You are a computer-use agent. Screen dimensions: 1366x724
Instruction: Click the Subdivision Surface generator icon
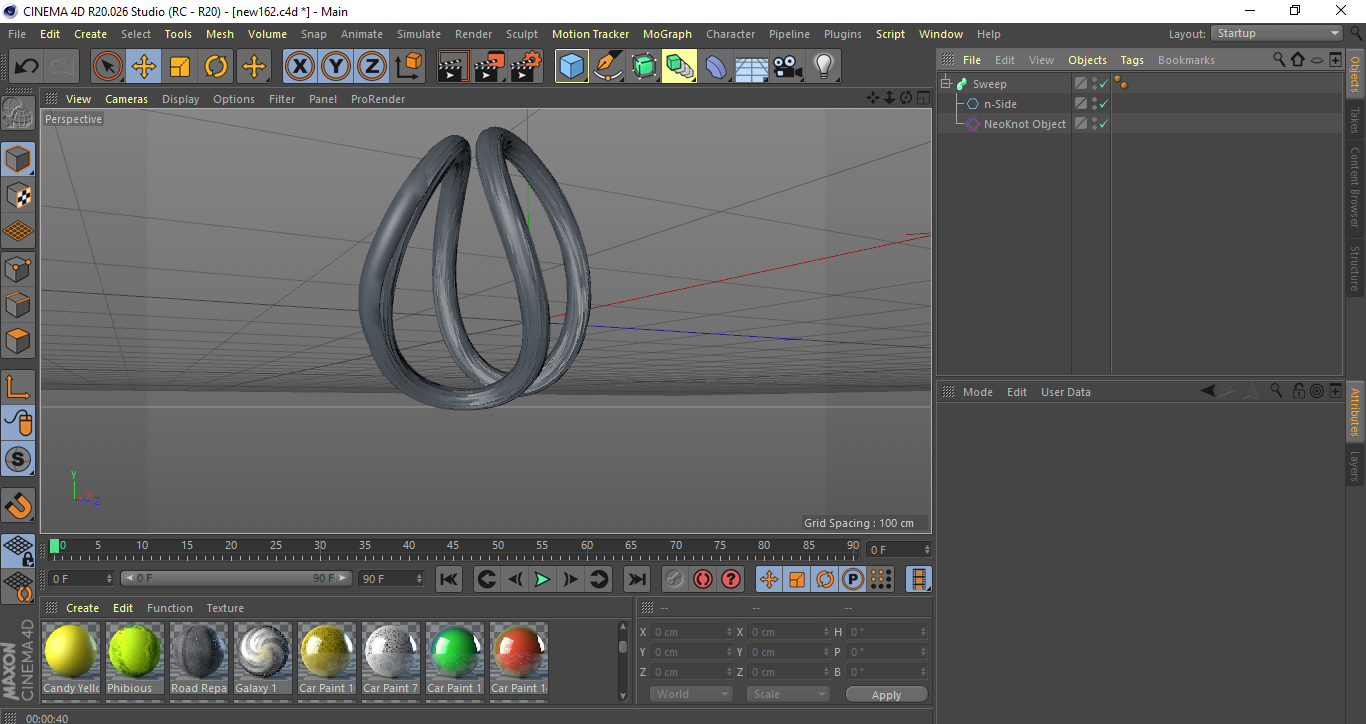tap(644, 67)
